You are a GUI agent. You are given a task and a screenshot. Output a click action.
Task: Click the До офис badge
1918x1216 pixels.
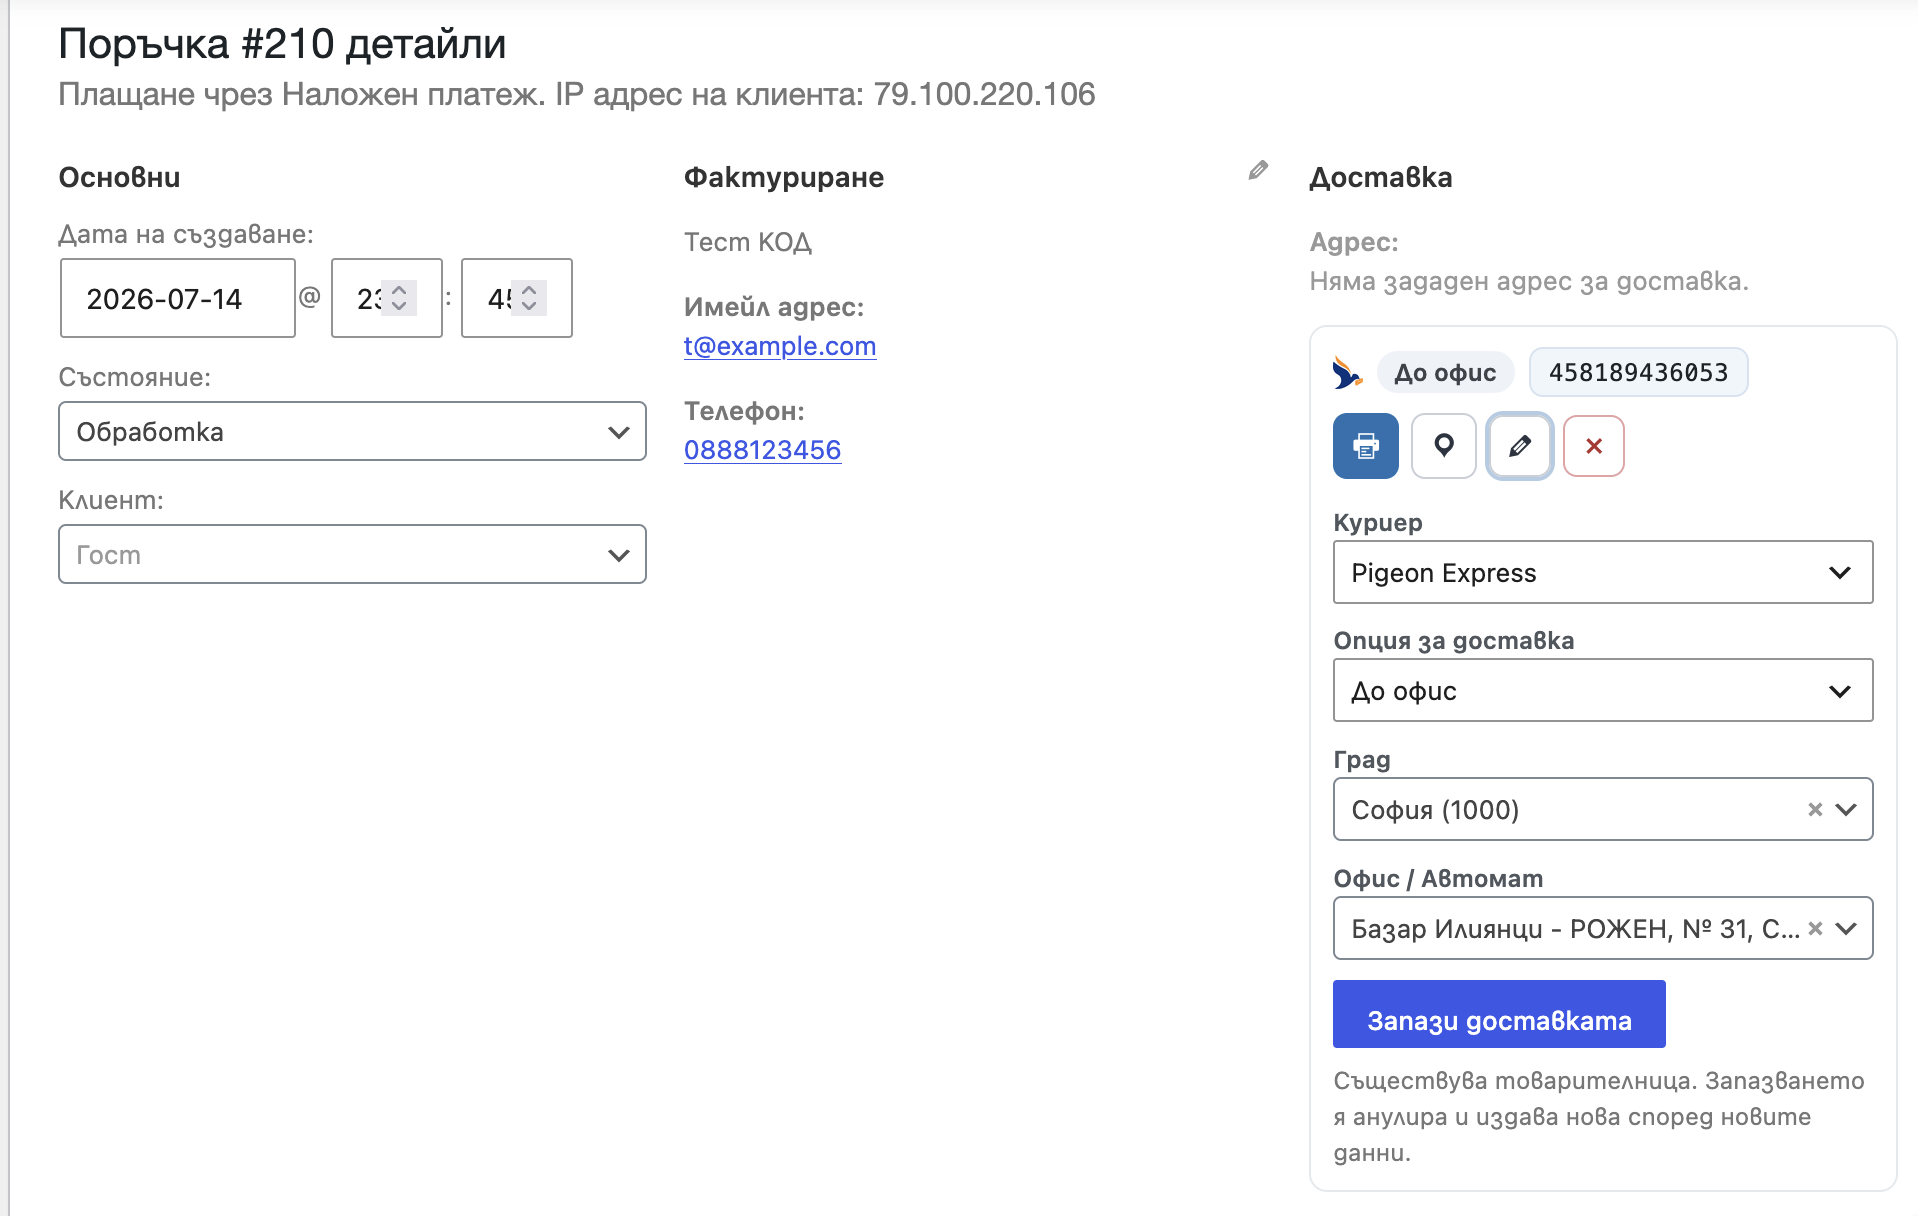(x=1445, y=372)
